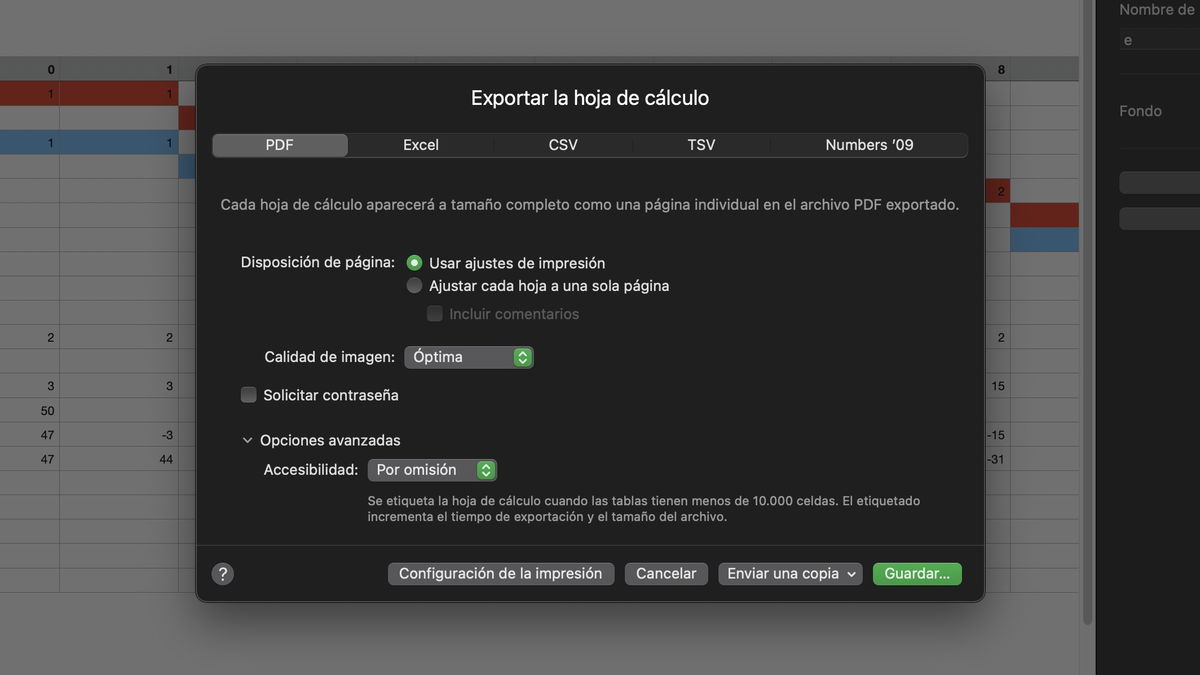Open the "Calidad de imagen" dropdown

tap(468, 356)
